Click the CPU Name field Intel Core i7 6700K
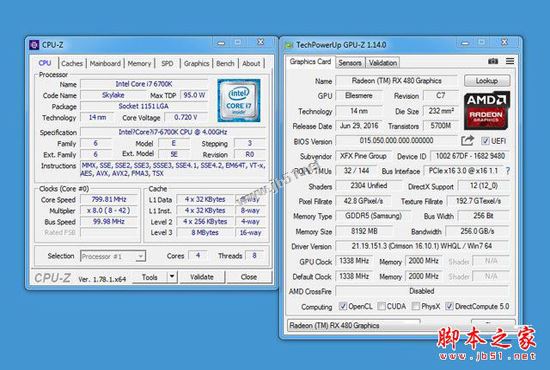This screenshot has height=370, width=550. click(144, 84)
